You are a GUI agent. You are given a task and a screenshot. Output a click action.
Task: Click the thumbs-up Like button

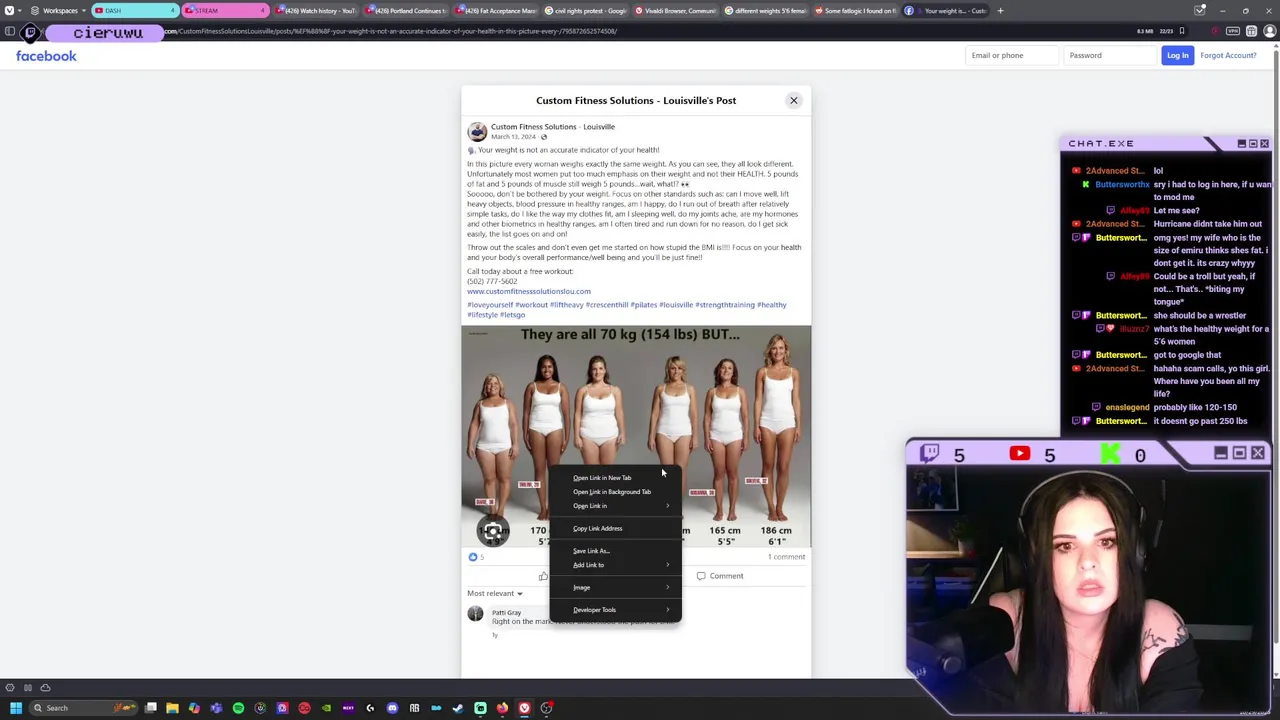pyautogui.click(x=543, y=576)
